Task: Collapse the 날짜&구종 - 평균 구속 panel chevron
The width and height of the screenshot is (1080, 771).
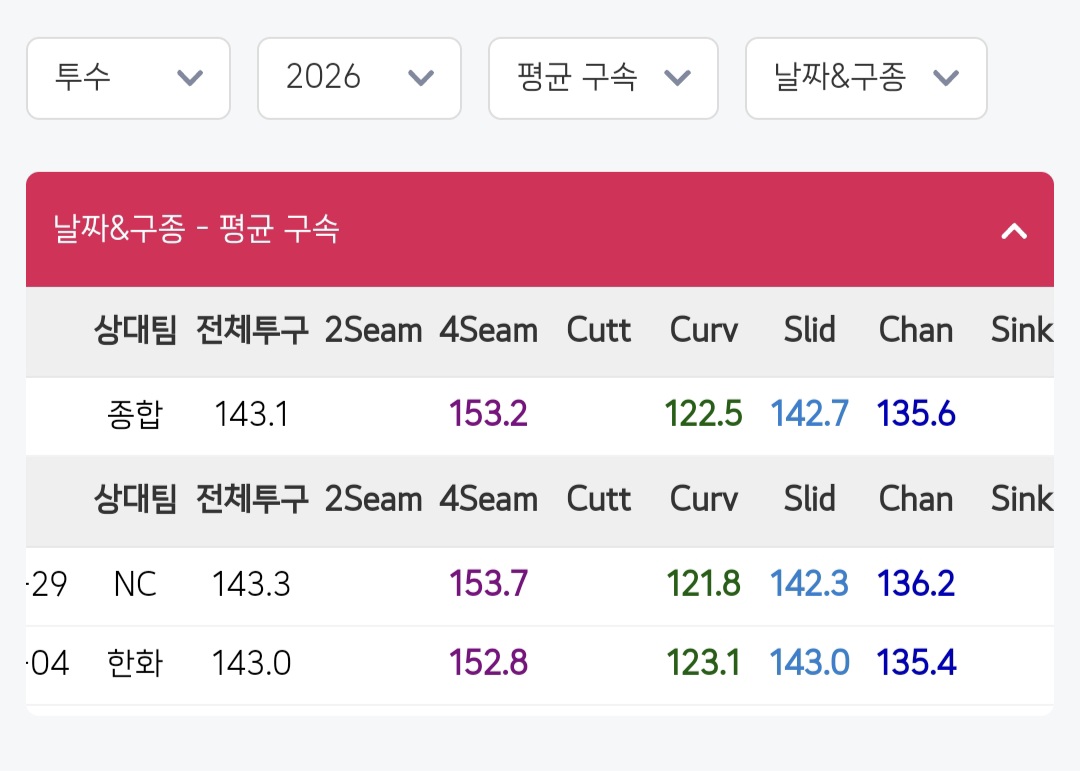Action: click(1014, 231)
